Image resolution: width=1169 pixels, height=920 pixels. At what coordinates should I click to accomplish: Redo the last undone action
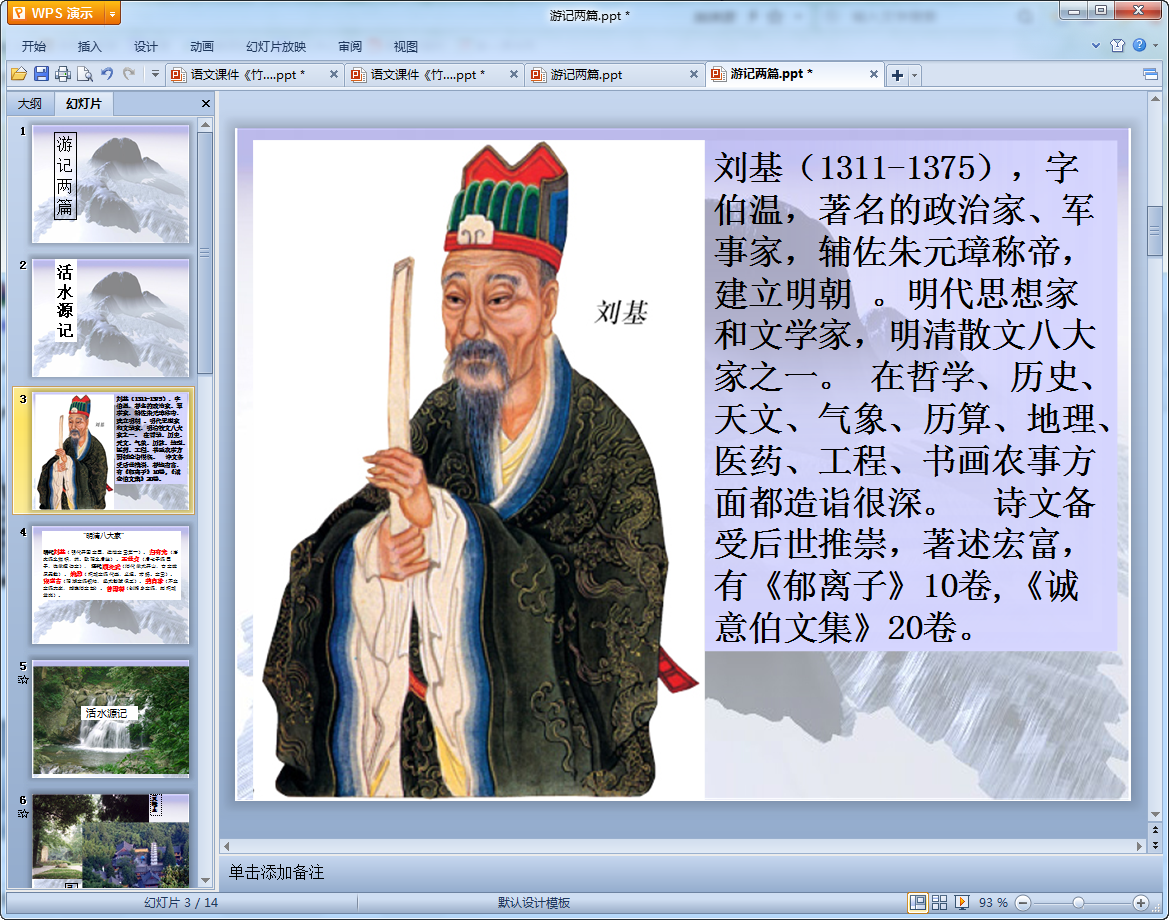pyautogui.click(x=129, y=73)
